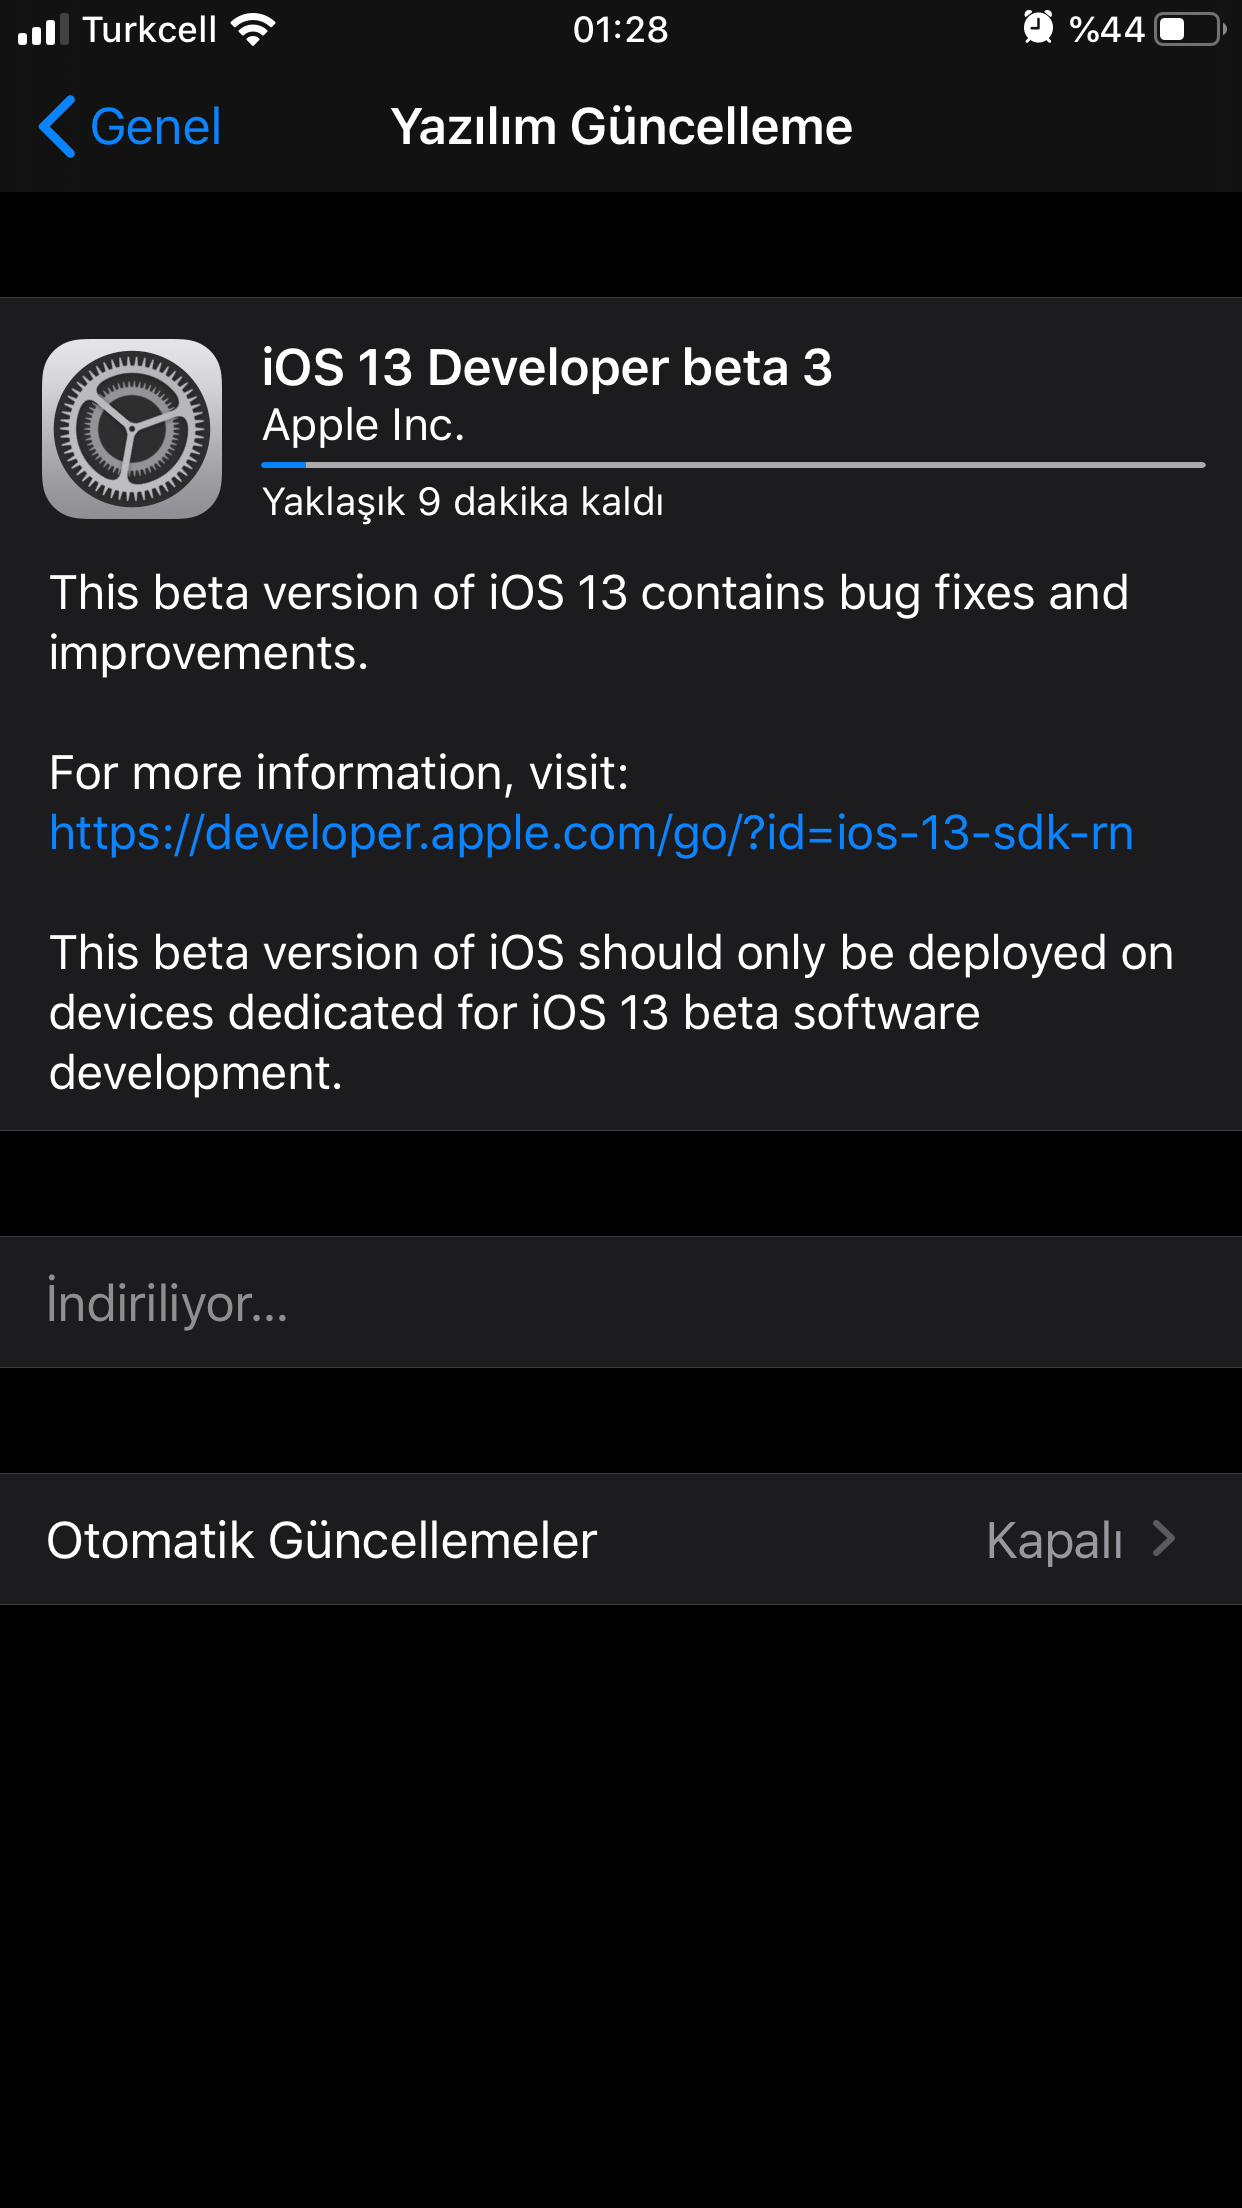The height and width of the screenshot is (2208, 1242).
Task: Tap the back chevron beside Genel
Action: coord(57,127)
